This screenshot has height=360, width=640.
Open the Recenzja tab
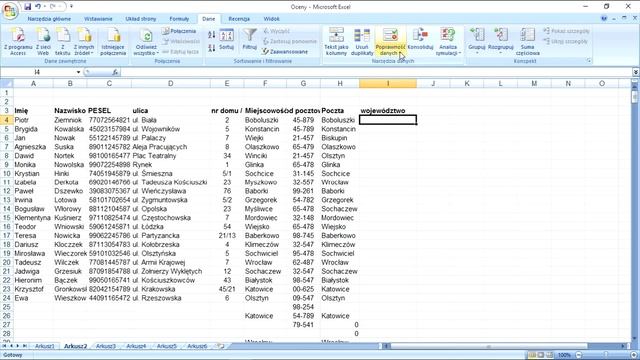(239, 19)
